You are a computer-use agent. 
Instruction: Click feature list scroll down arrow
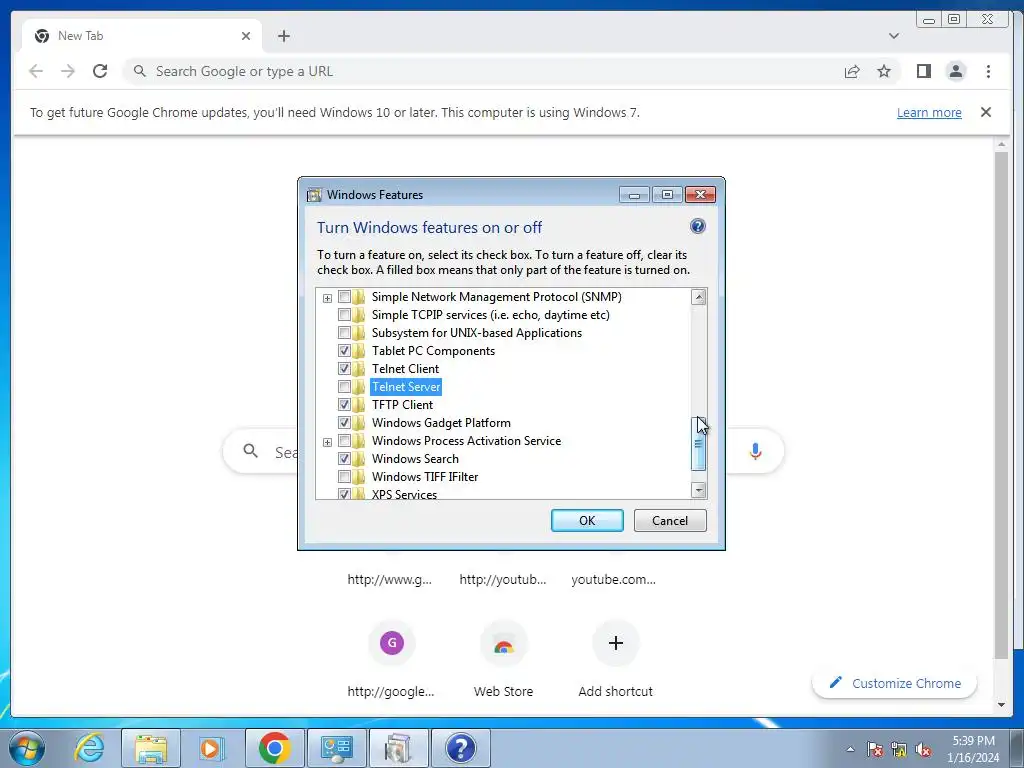pyautogui.click(x=698, y=490)
